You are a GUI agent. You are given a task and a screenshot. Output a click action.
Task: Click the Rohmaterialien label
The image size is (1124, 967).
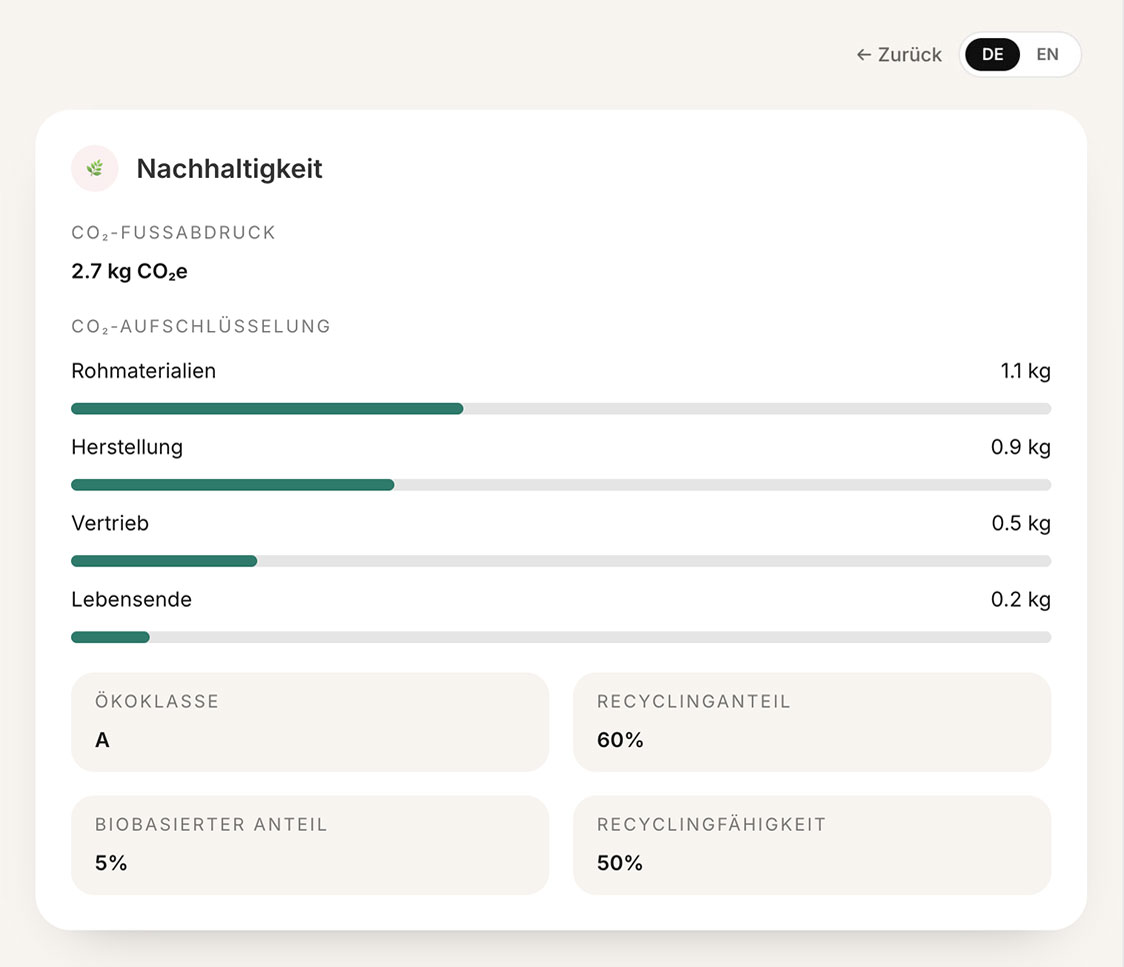[x=143, y=371]
